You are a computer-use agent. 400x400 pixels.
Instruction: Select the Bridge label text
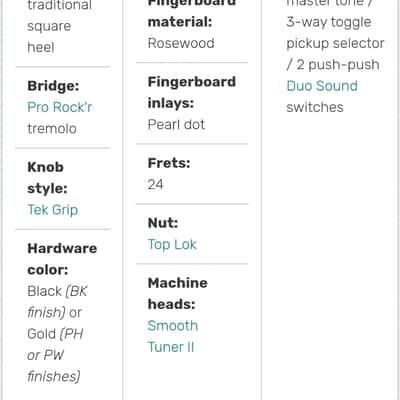[x=53, y=86]
